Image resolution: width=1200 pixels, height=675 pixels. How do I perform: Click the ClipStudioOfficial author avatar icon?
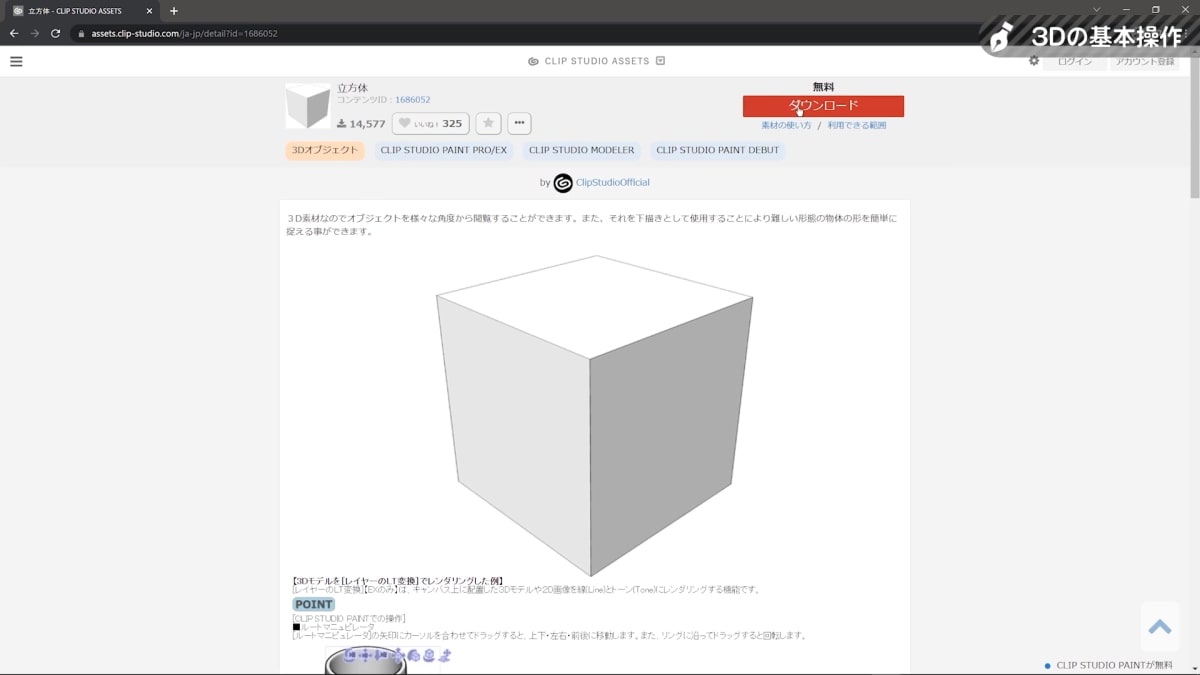coord(563,183)
